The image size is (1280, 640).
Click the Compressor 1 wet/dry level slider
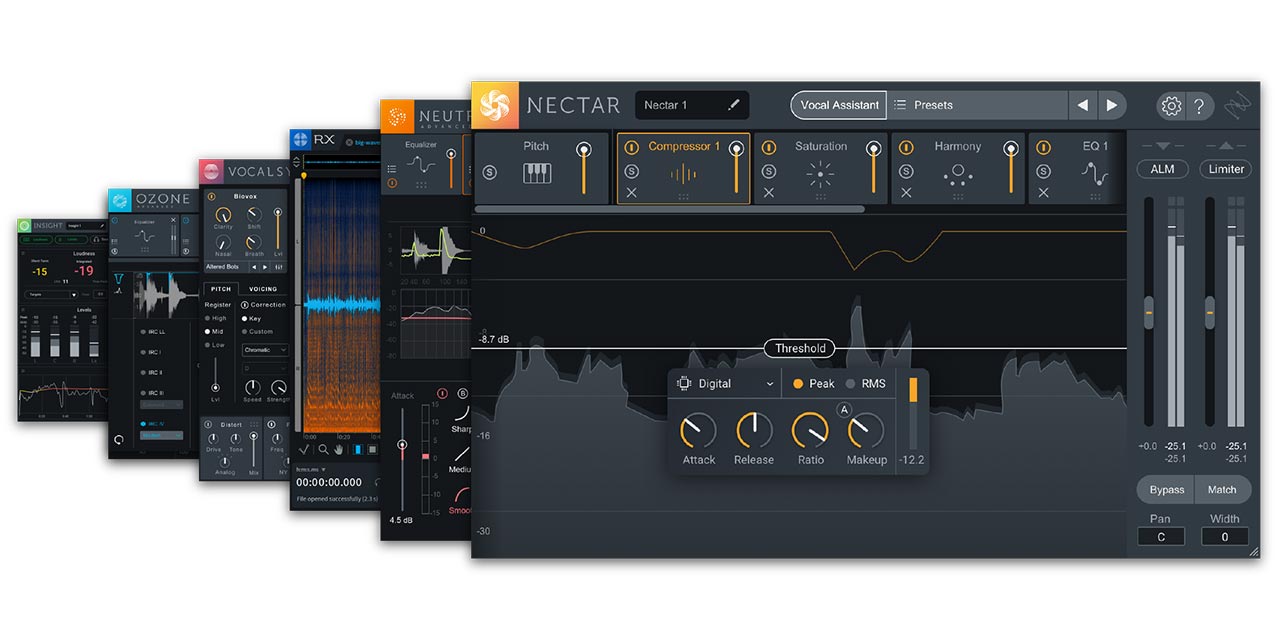coord(737,168)
